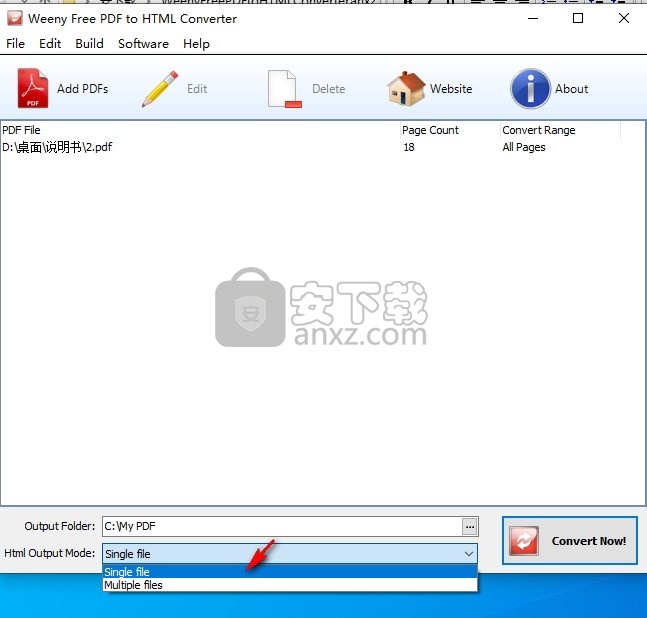
Task: Click the Output Folder path field
Action: tap(282, 526)
